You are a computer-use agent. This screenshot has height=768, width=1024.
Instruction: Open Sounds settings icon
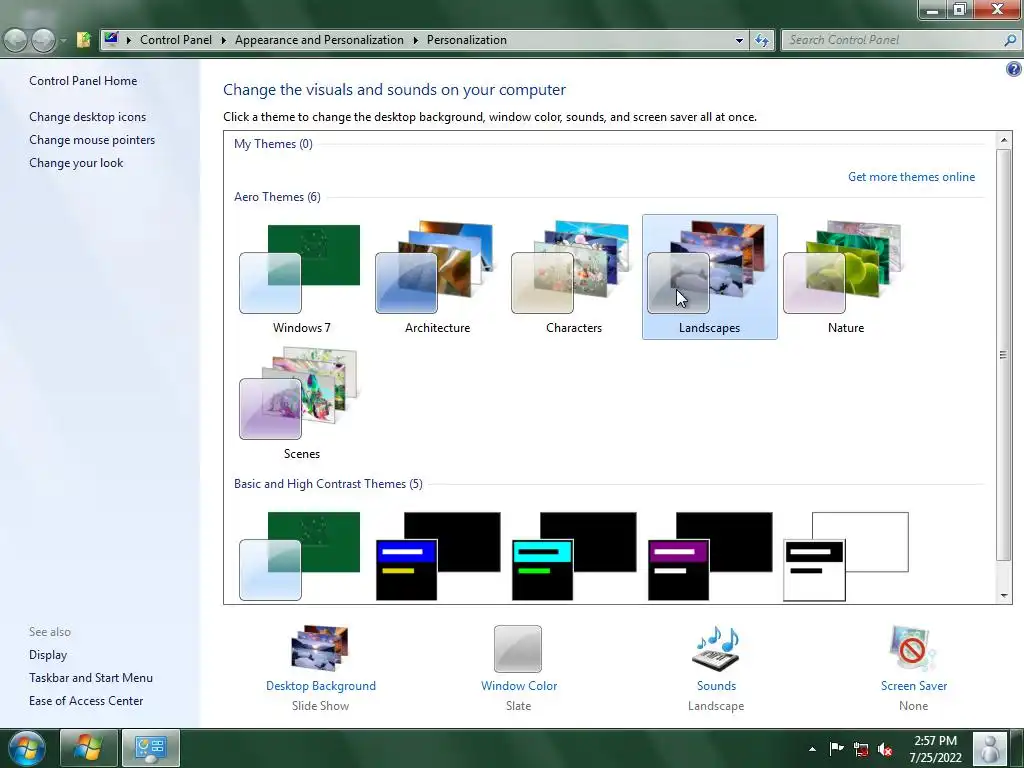(716, 648)
